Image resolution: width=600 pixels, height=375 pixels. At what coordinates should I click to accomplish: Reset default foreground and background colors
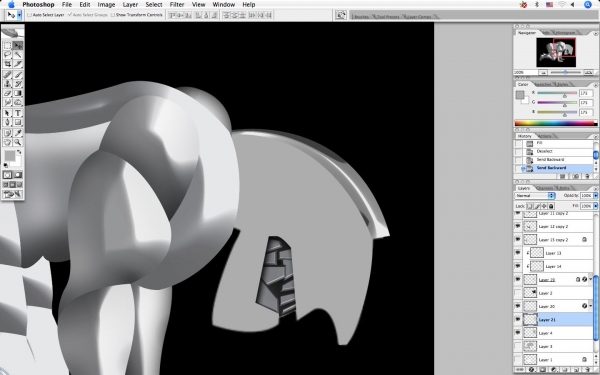[x=6, y=165]
